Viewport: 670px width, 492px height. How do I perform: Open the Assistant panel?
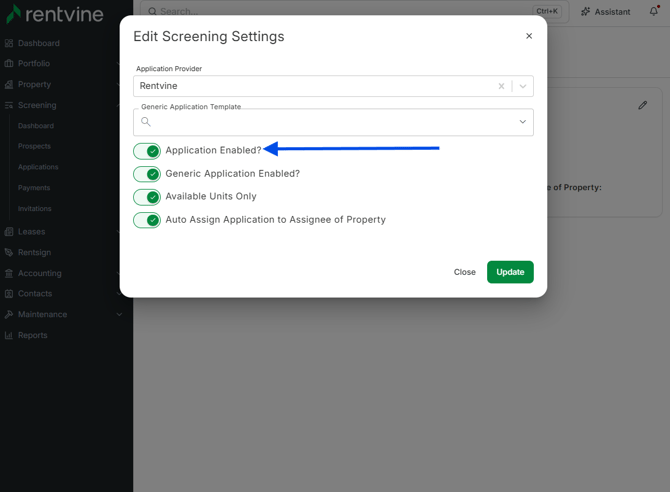coord(605,12)
